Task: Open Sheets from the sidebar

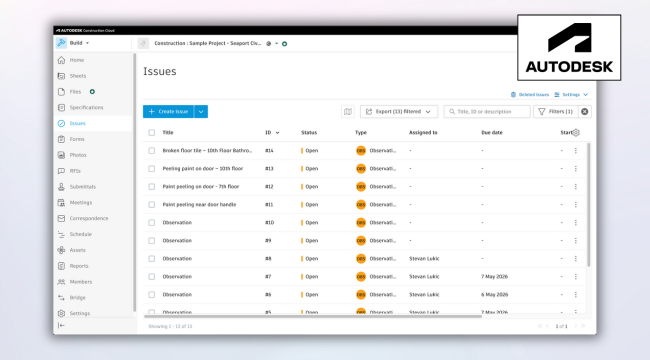Action: point(78,76)
